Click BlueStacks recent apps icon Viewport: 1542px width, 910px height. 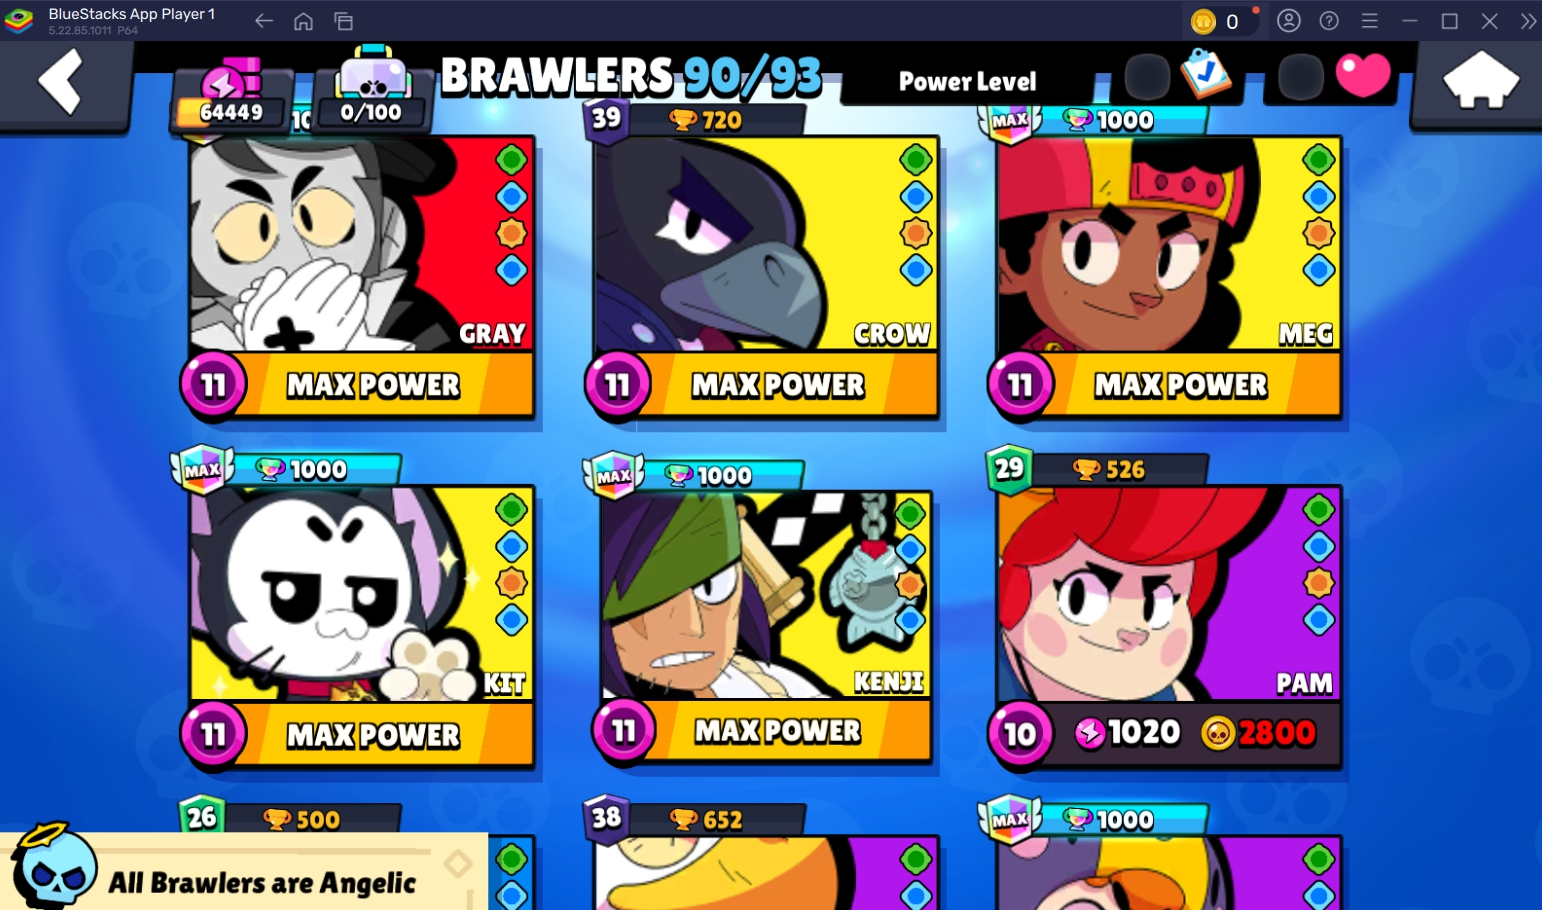coord(343,21)
